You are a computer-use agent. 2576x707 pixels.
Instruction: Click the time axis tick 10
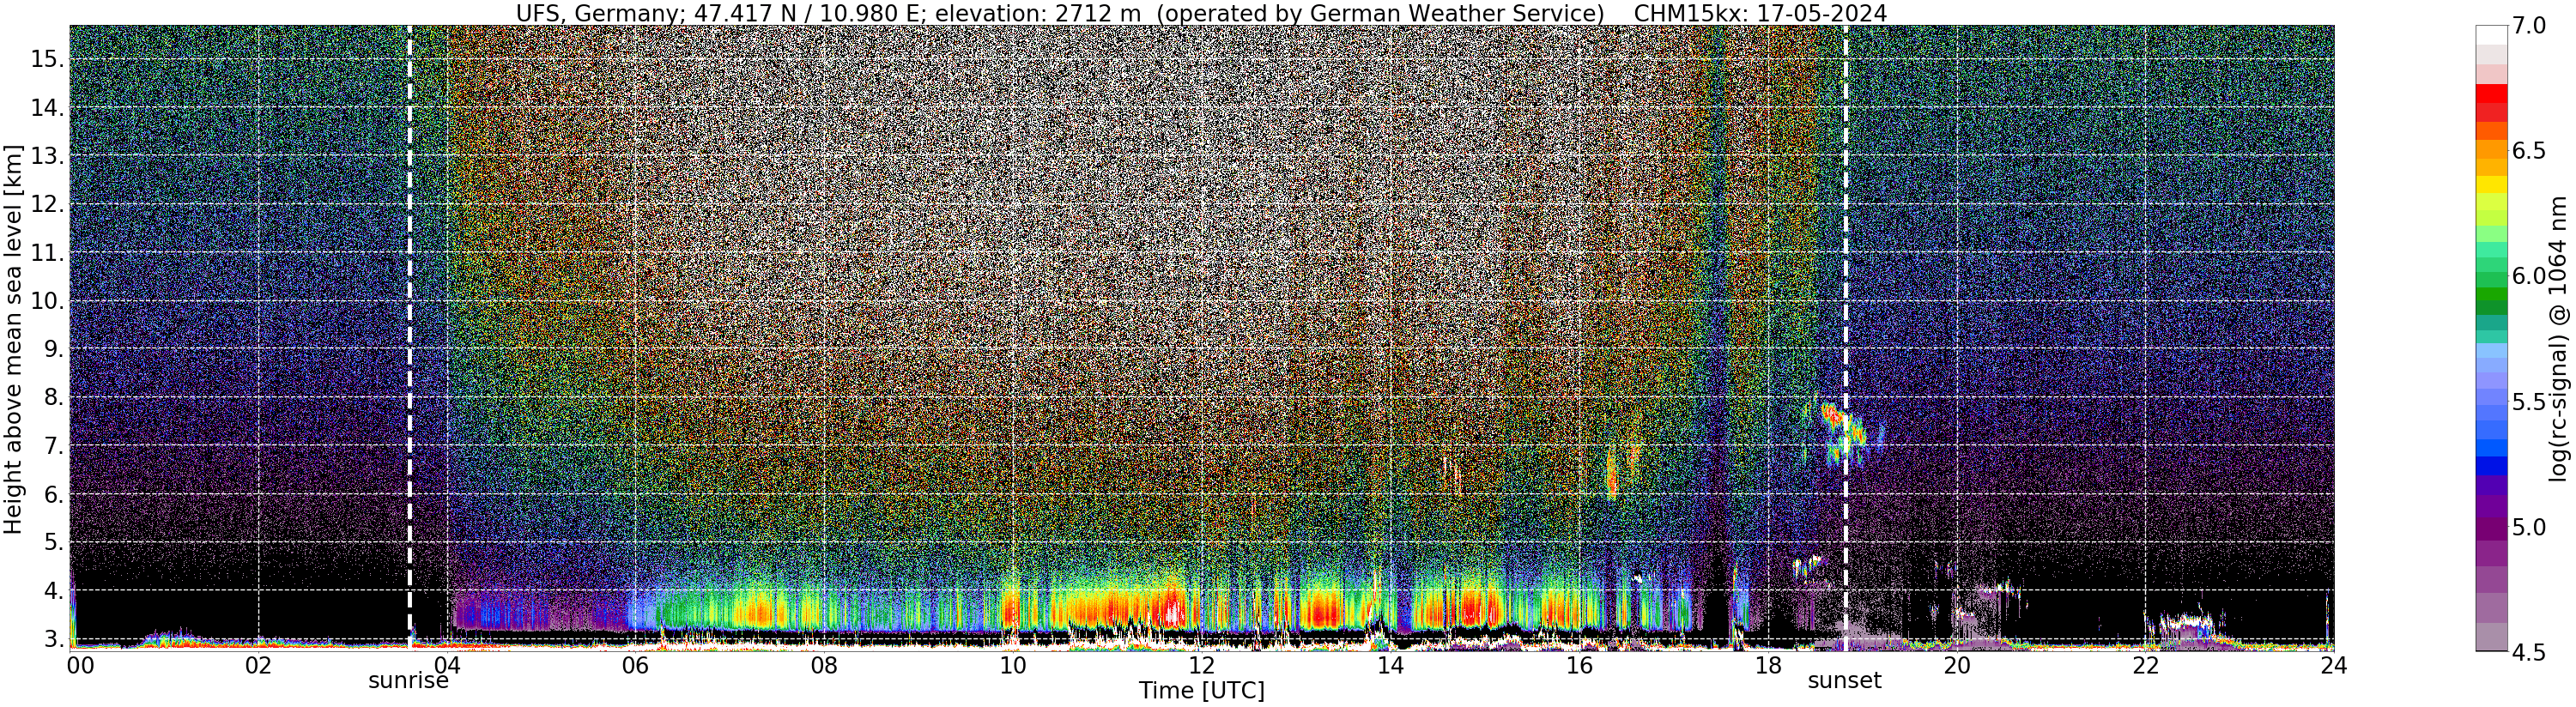(1013, 665)
